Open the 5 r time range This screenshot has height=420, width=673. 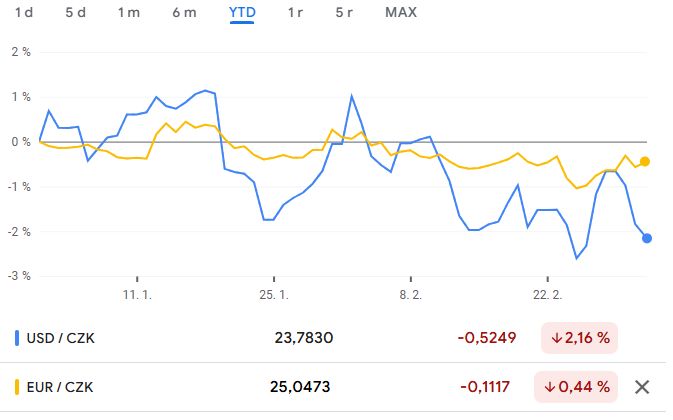(x=344, y=12)
